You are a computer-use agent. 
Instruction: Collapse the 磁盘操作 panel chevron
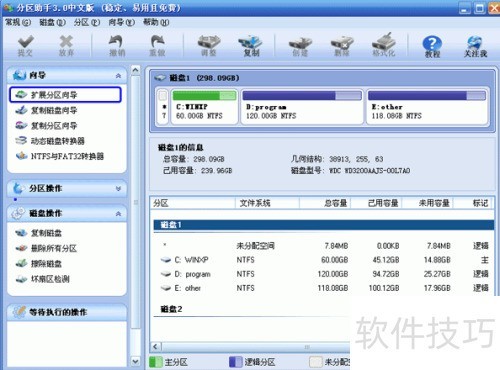pos(118,214)
